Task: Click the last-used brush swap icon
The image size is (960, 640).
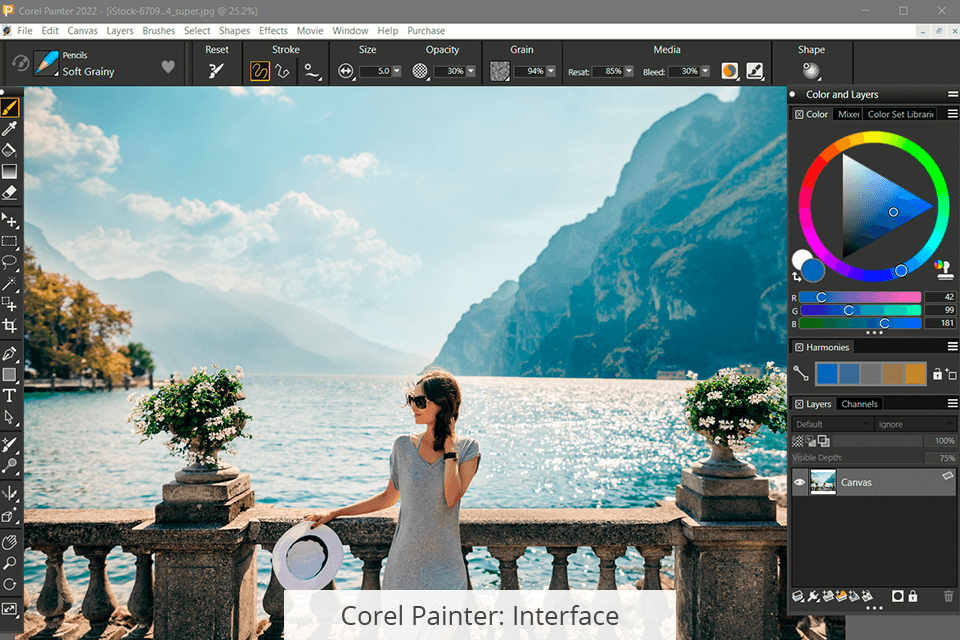Action: [20, 63]
